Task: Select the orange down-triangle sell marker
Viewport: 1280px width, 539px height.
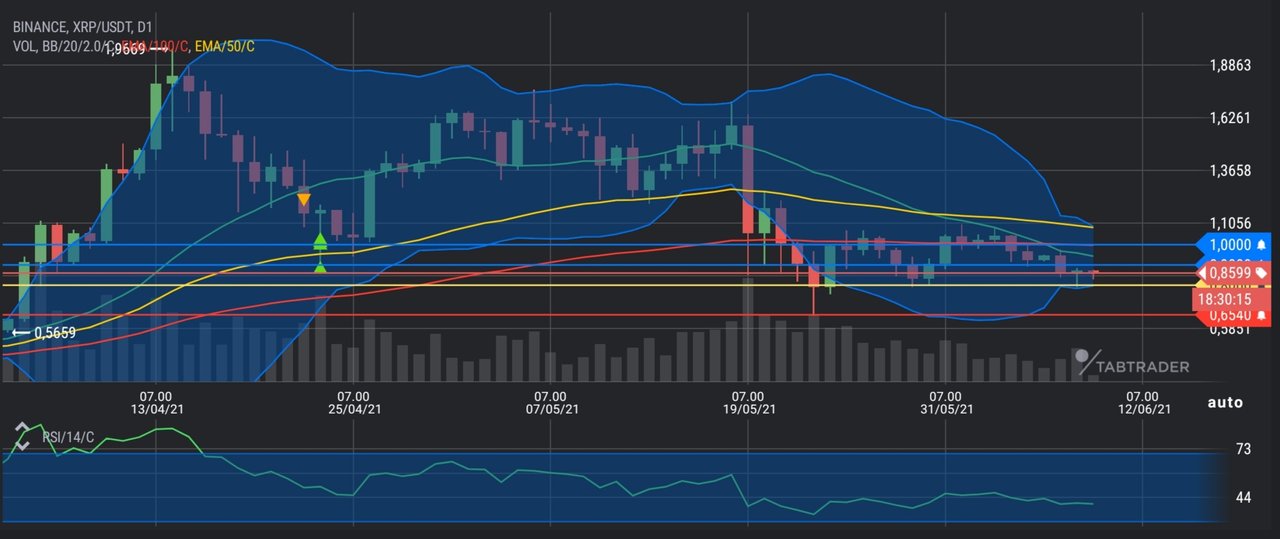Action: click(303, 200)
